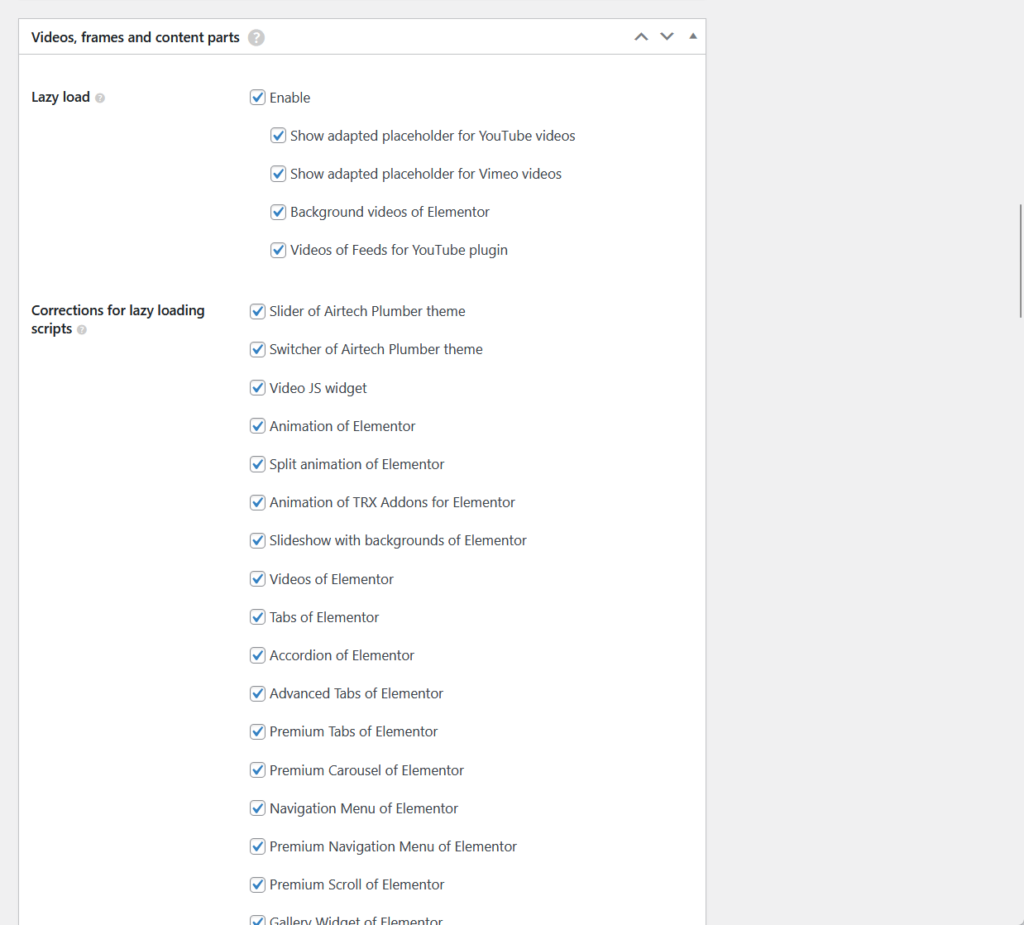
Task: Uncheck Show adapted placeholder for YouTube videos
Action: pyautogui.click(x=278, y=135)
